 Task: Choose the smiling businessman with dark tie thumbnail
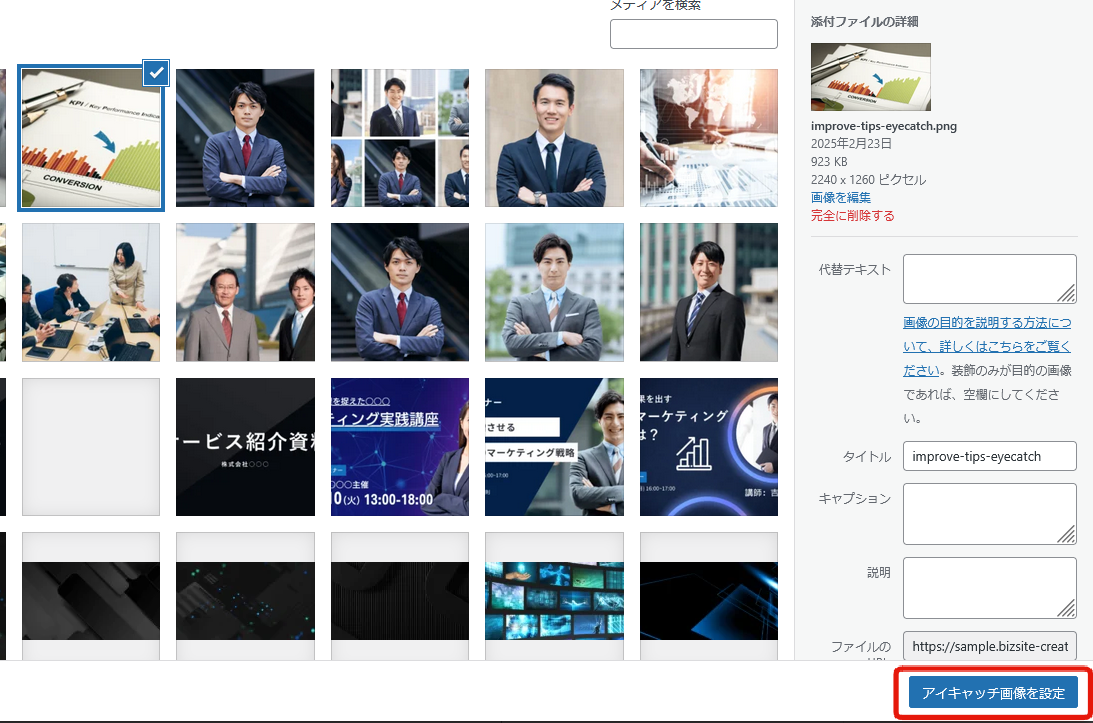[554, 138]
